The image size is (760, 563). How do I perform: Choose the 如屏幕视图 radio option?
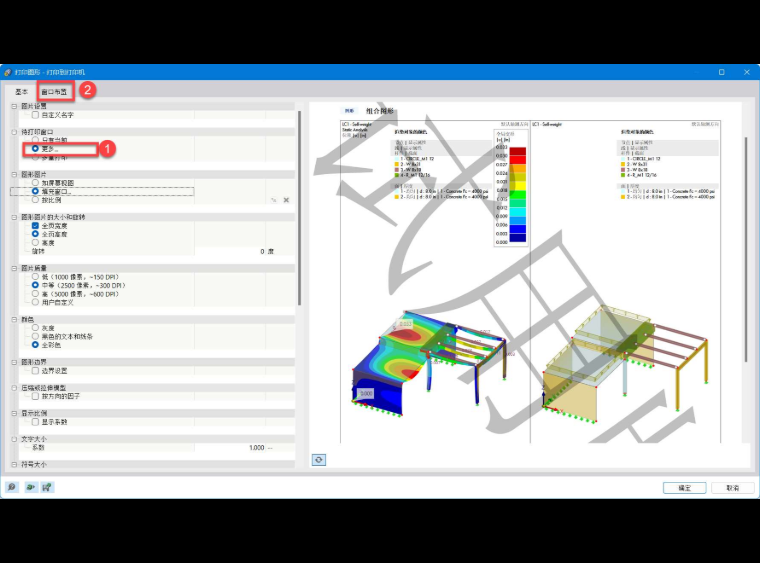tap(35, 183)
